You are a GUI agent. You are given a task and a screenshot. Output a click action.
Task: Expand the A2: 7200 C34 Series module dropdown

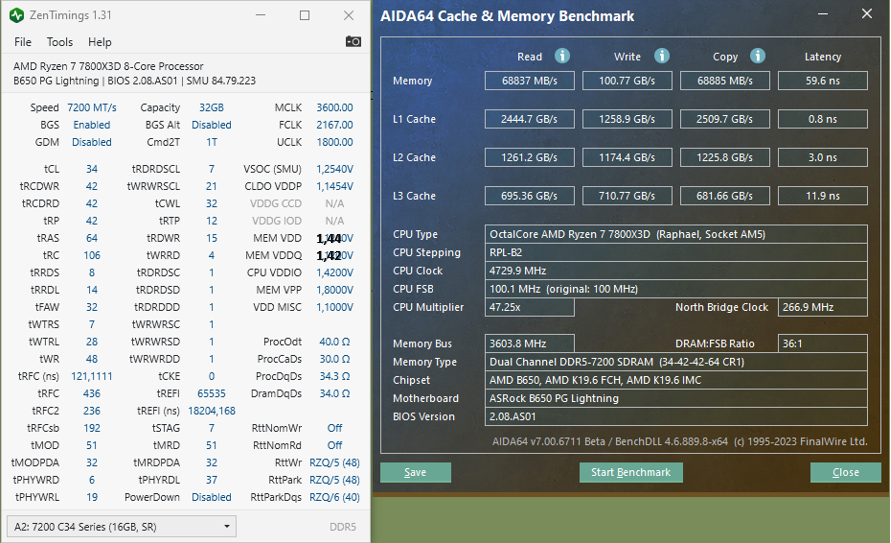(121, 527)
